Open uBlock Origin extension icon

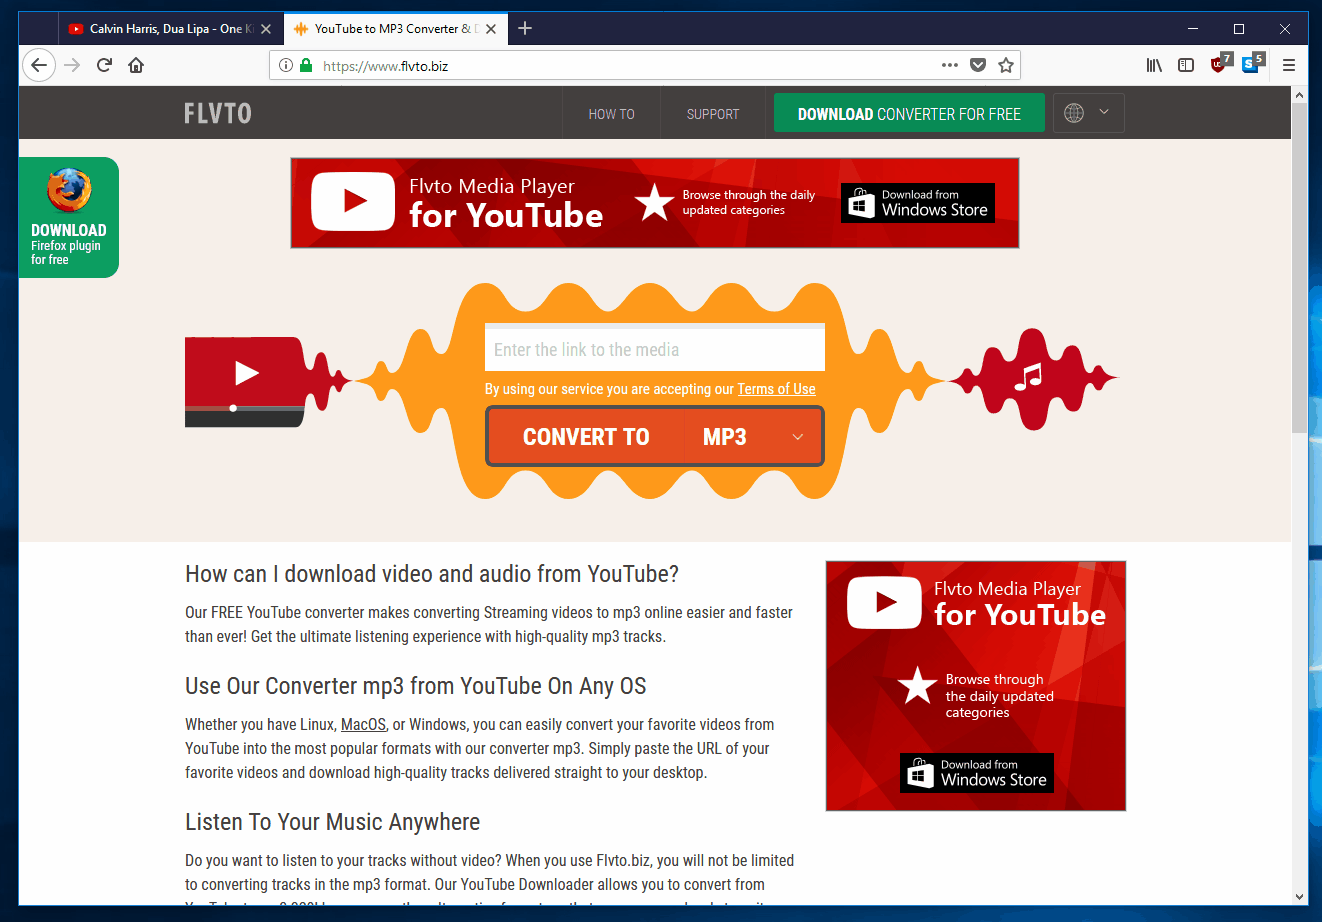[1220, 64]
